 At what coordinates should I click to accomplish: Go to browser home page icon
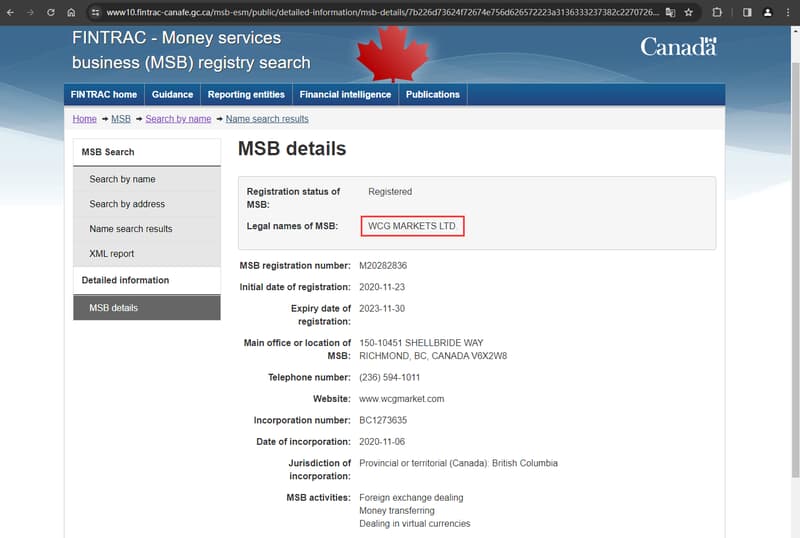[70, 12]
